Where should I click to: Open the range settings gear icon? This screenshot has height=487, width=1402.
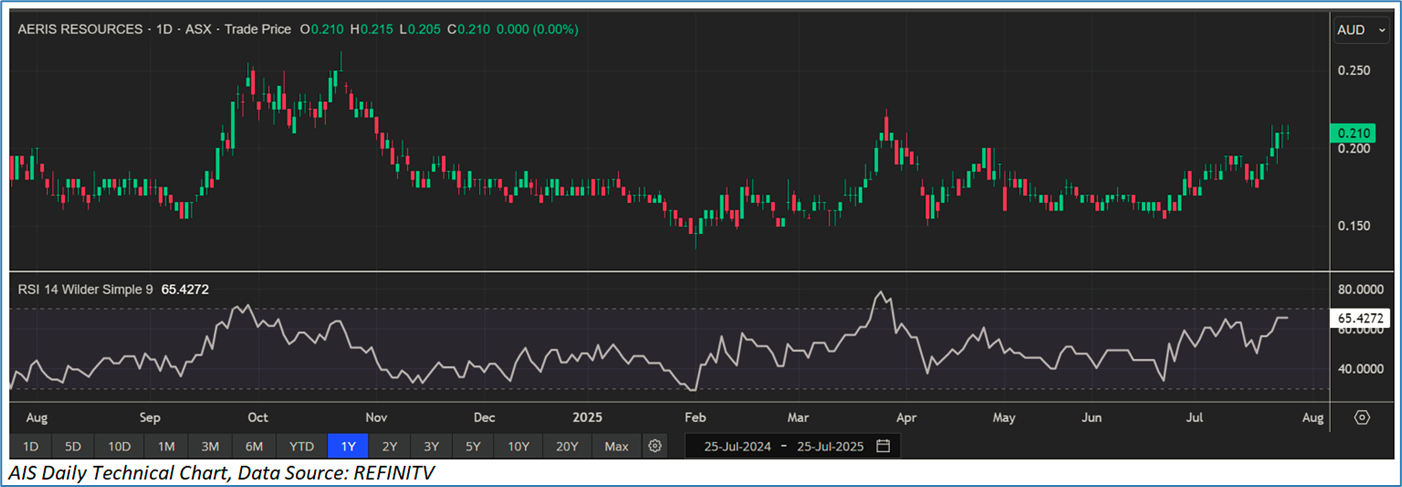(655, 445)
